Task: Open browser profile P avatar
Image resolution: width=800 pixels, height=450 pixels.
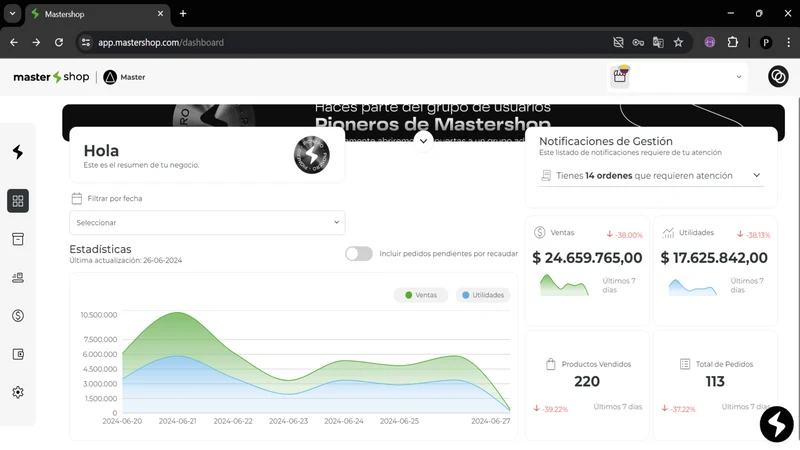Action: click(x=766, y=43)
